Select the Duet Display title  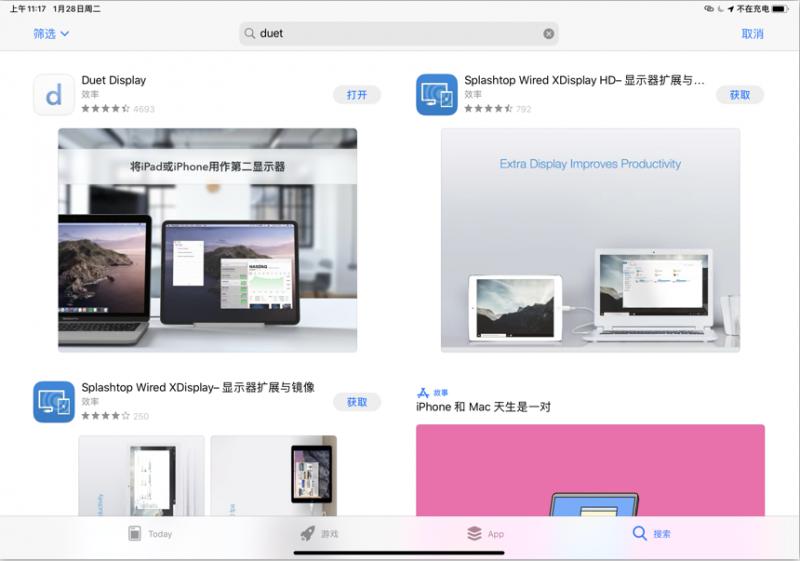[114, 80]
